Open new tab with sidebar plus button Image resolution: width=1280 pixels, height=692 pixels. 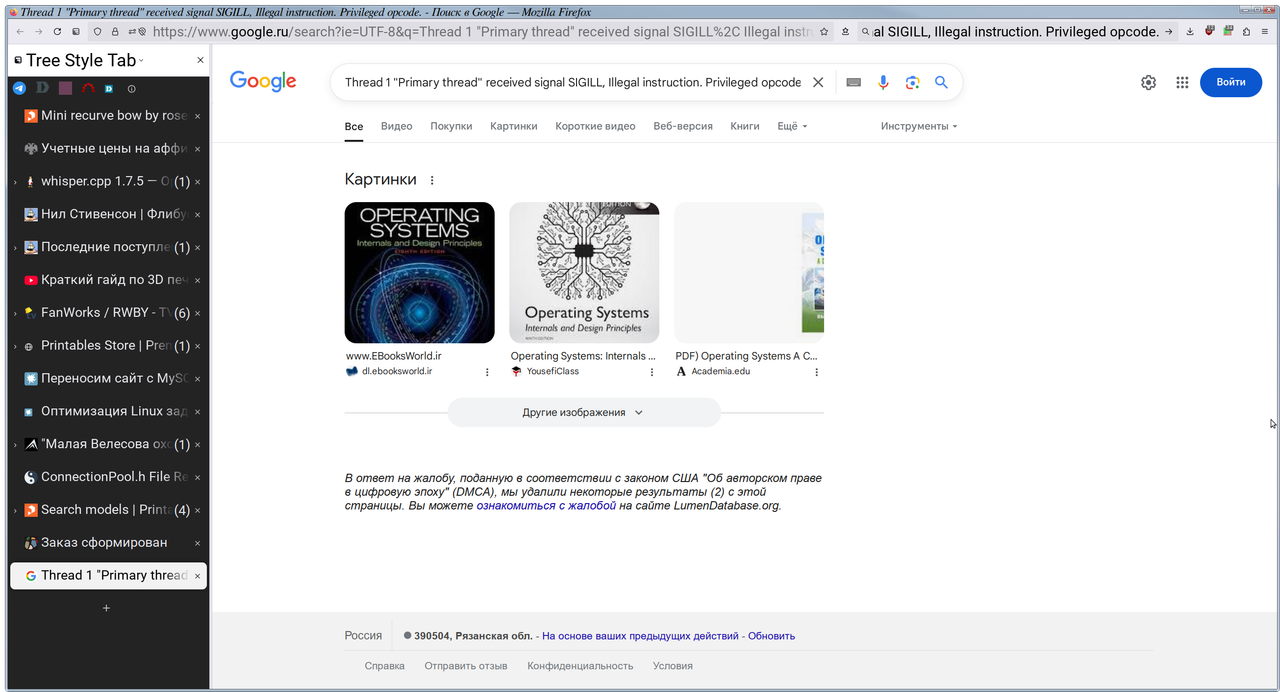click(107, 608)
